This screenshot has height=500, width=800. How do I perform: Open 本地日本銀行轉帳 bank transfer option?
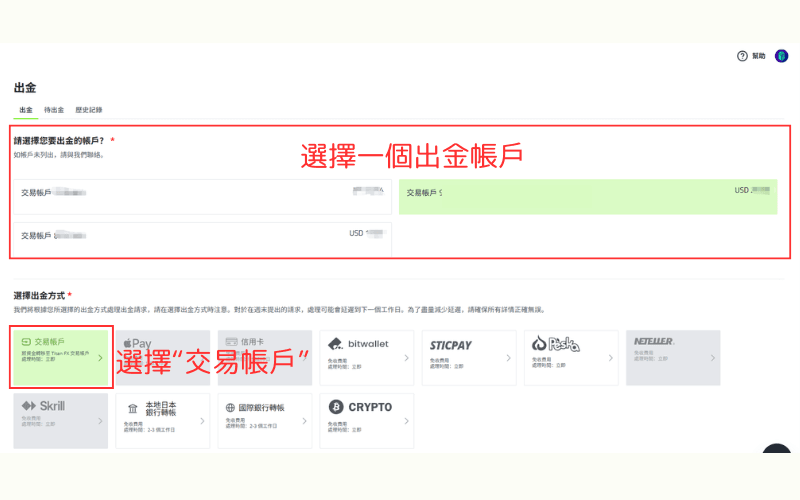click(162, 420)
